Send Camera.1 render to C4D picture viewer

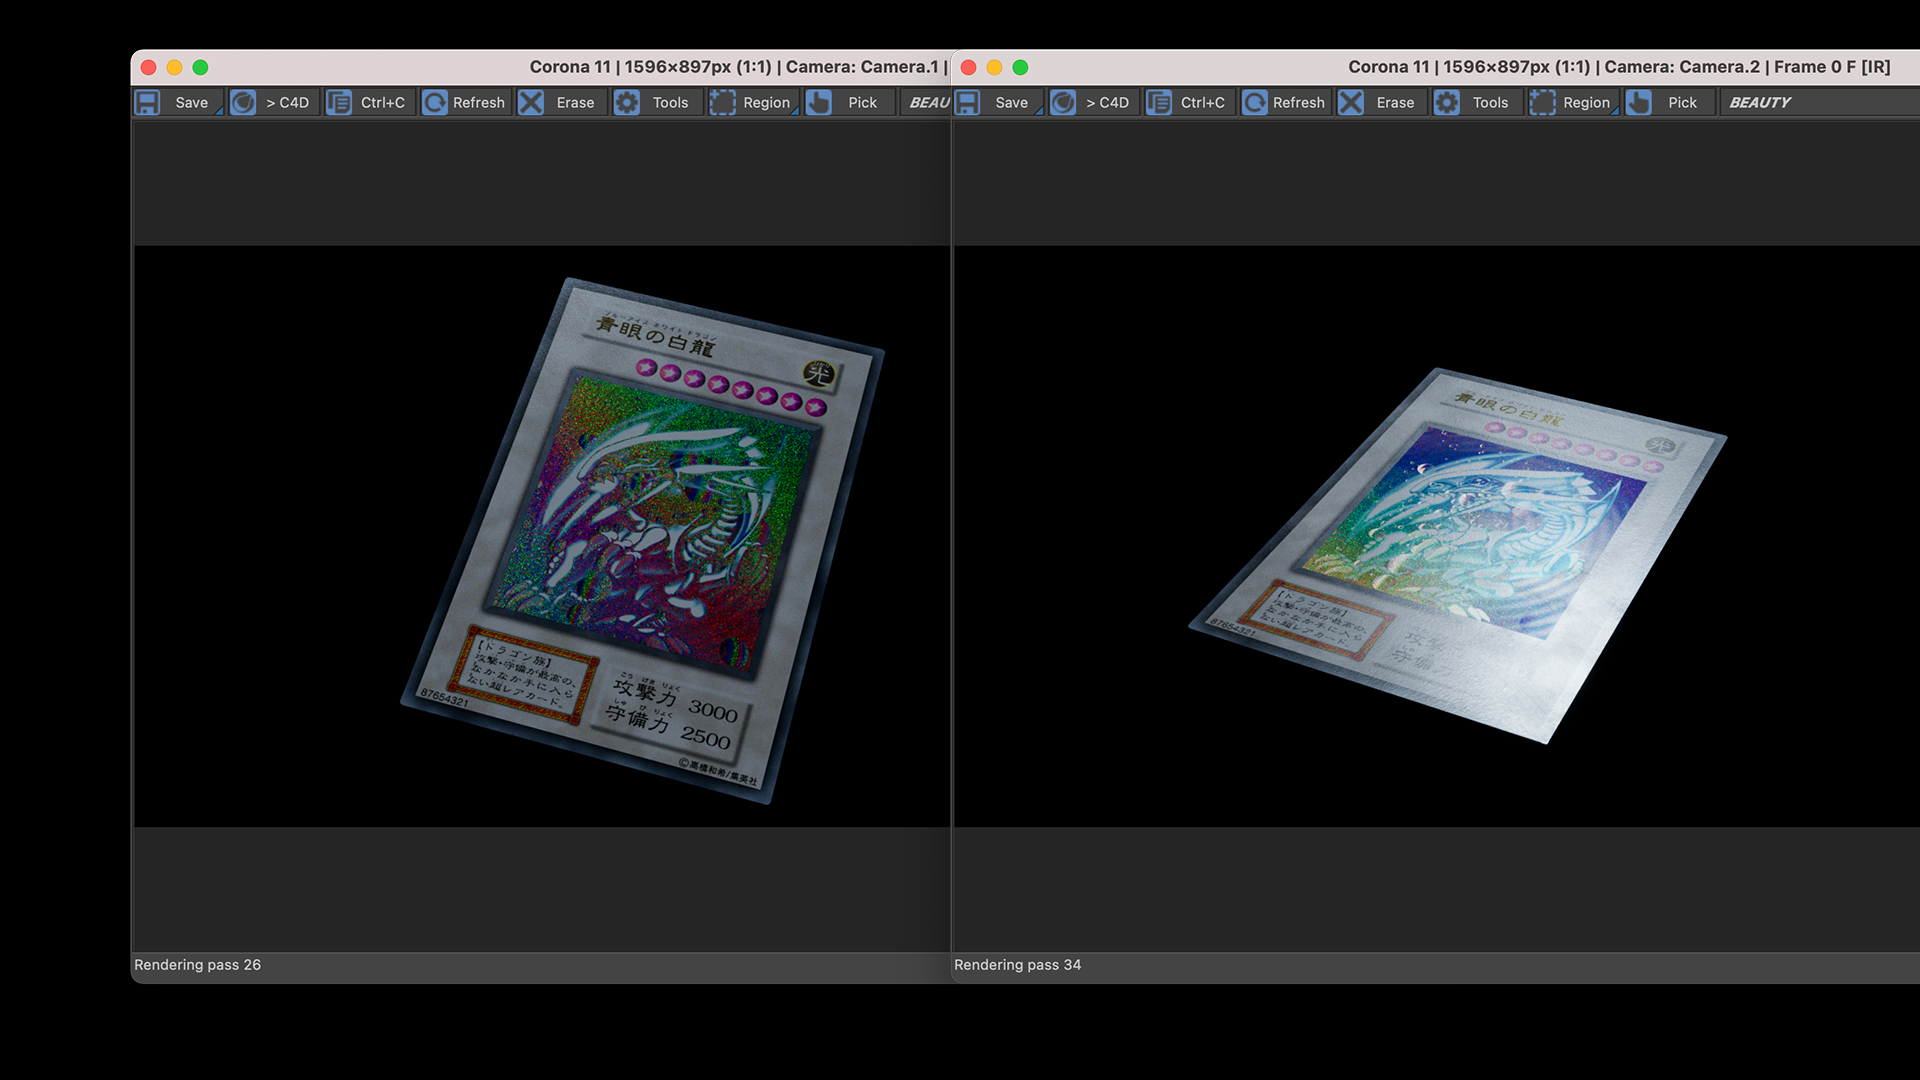273,102
